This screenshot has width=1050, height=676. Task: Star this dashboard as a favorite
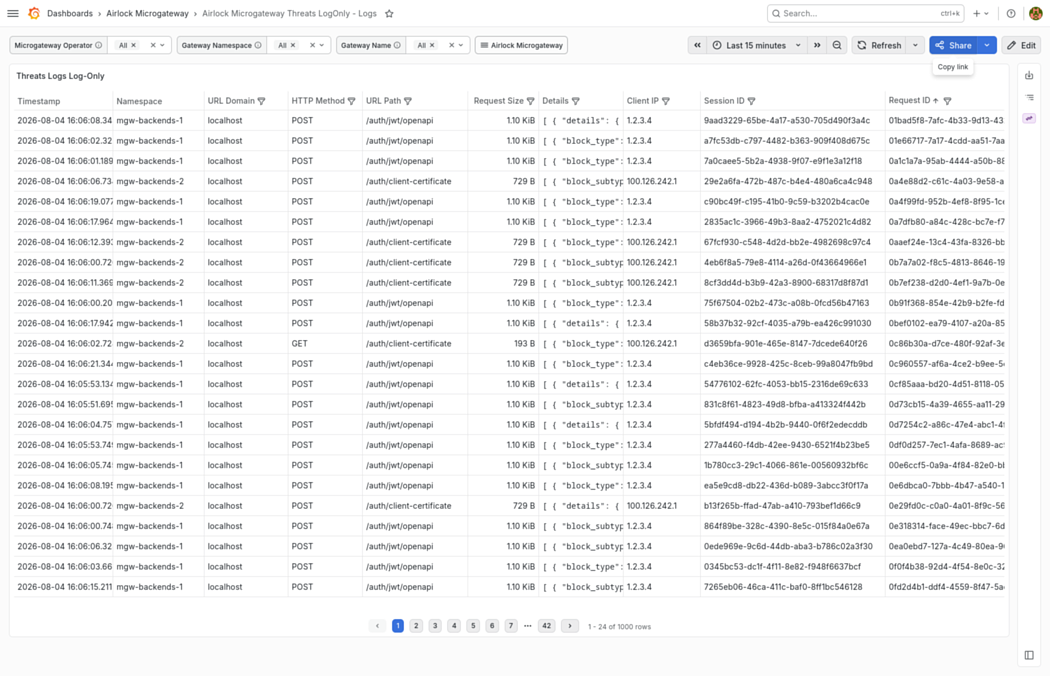pyautogui.click(x=389, y=13)
